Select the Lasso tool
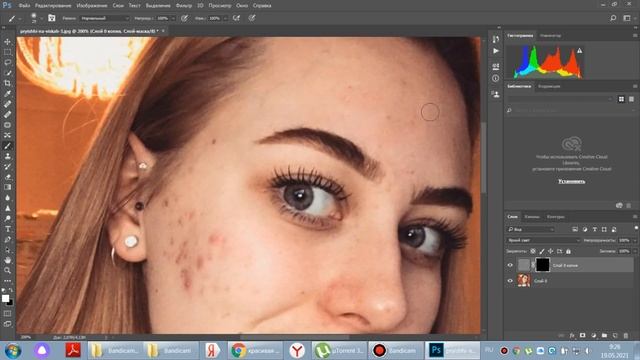 click(7, 62)
